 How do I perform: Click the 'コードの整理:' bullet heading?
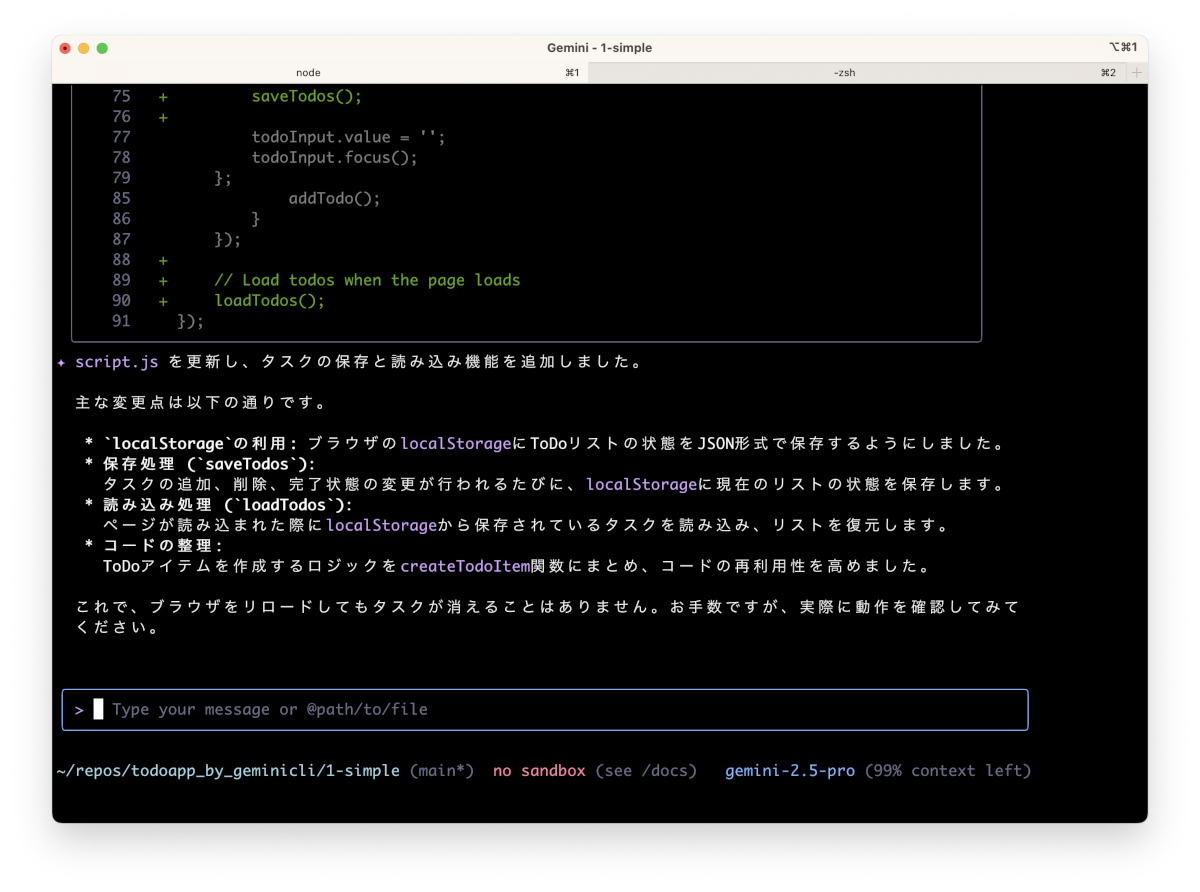pos(162,546)
